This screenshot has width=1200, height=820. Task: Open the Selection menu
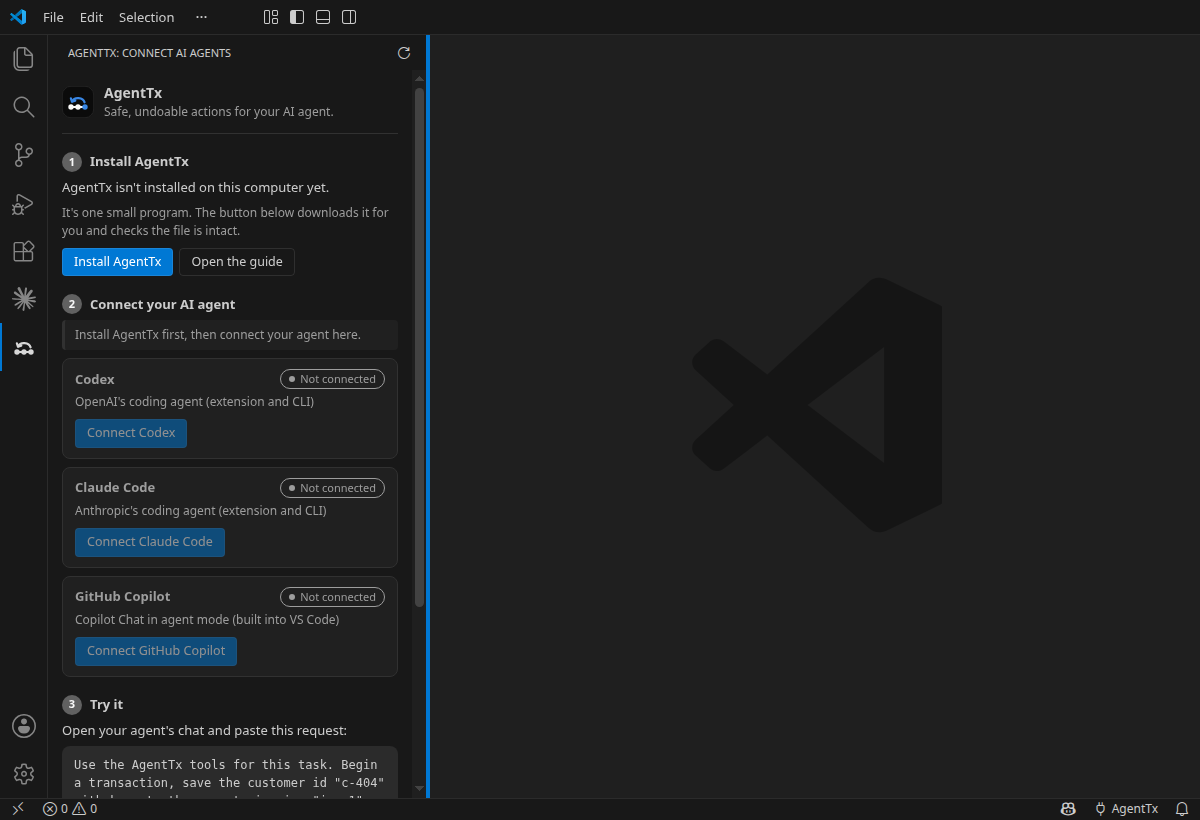tap(146, 17)
